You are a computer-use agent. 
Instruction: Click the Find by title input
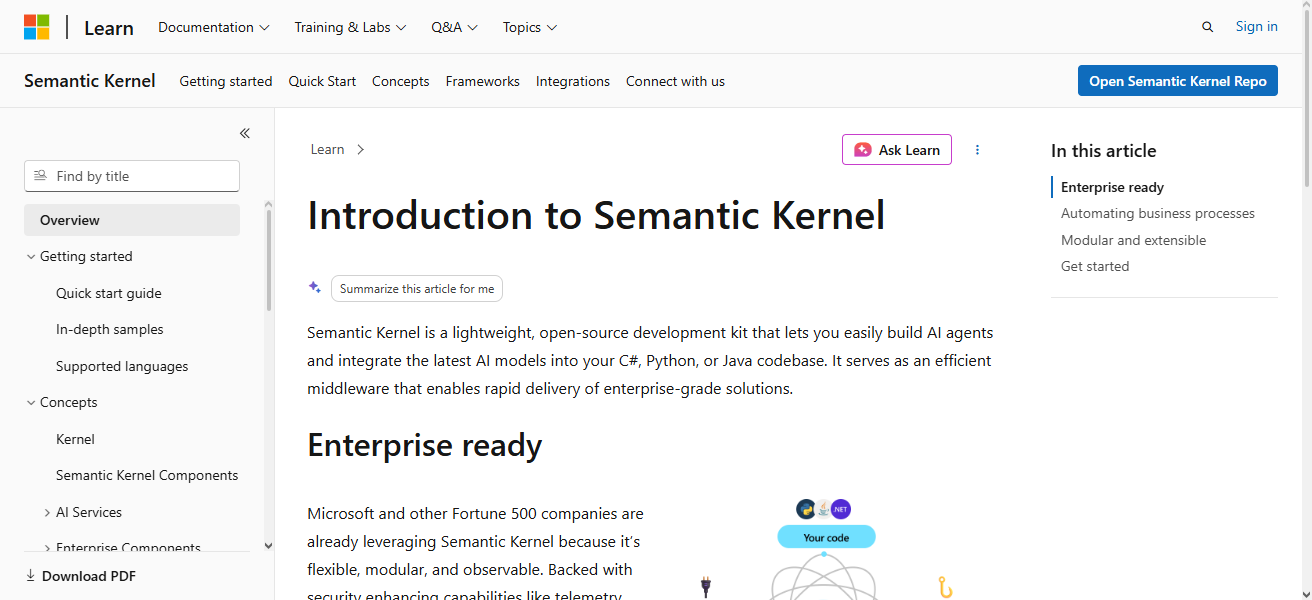132,176
